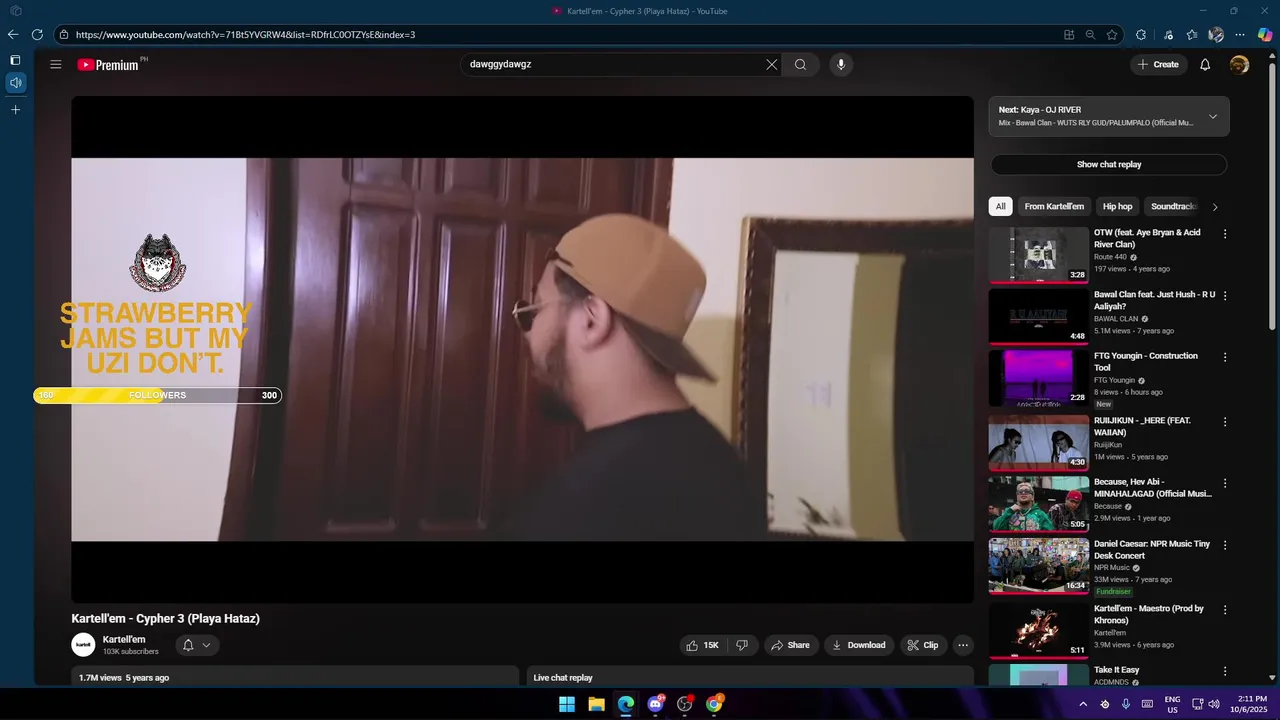The height and width of the screenshot is (720, 1280).
Task: Start voice search with microphone
Action: click(841, 64)
